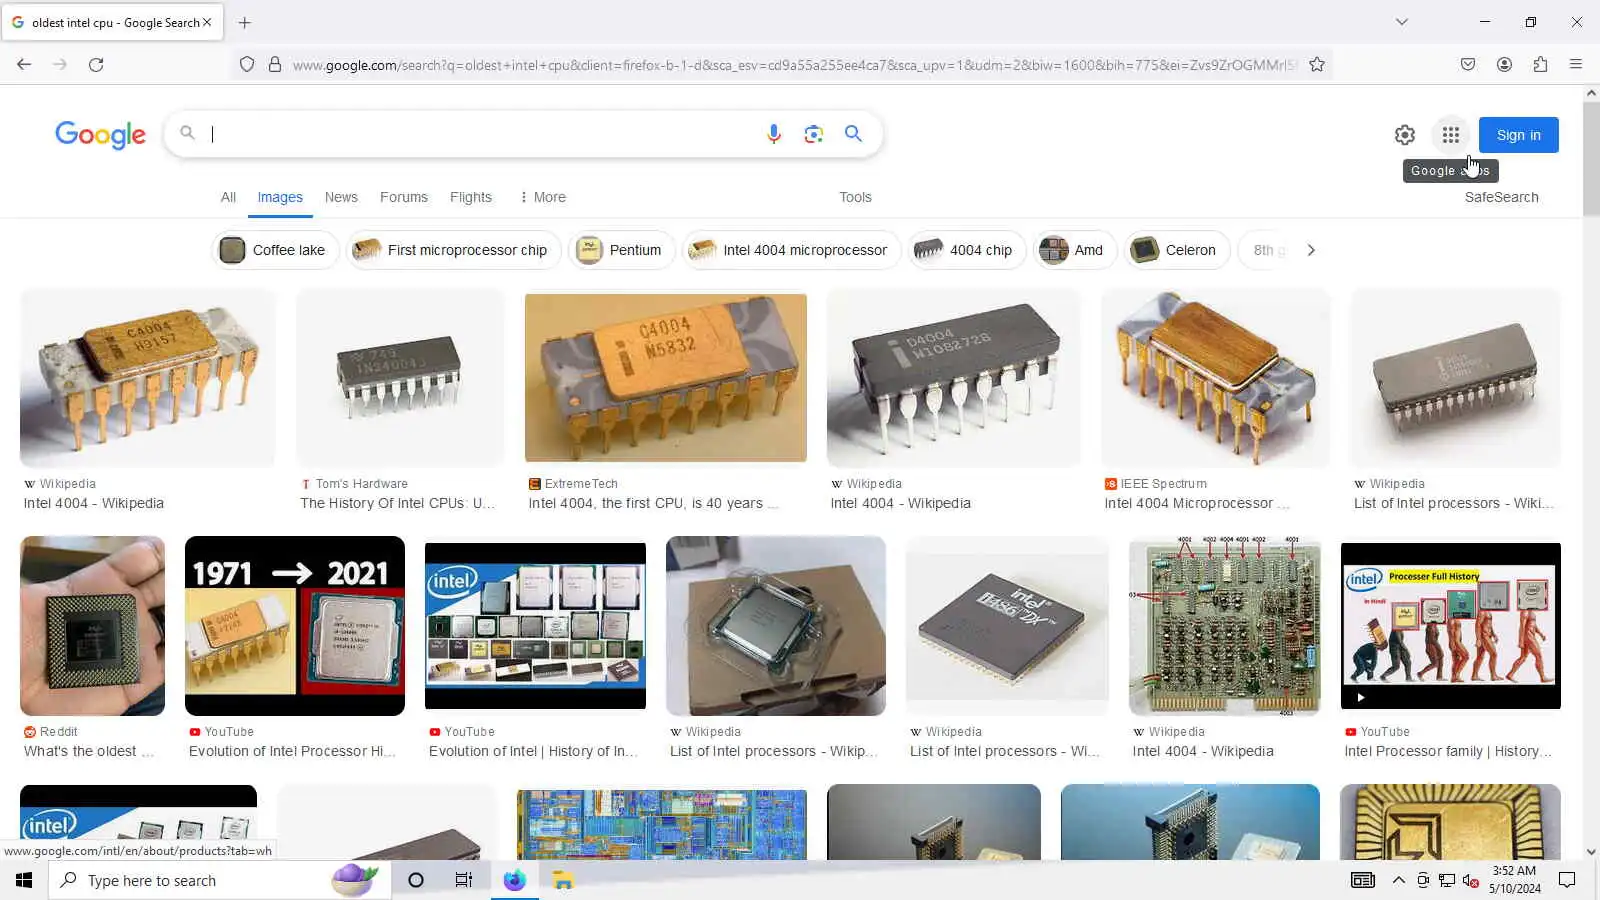
Task: Open the Google apps grid
Action: click(1451, 135)
